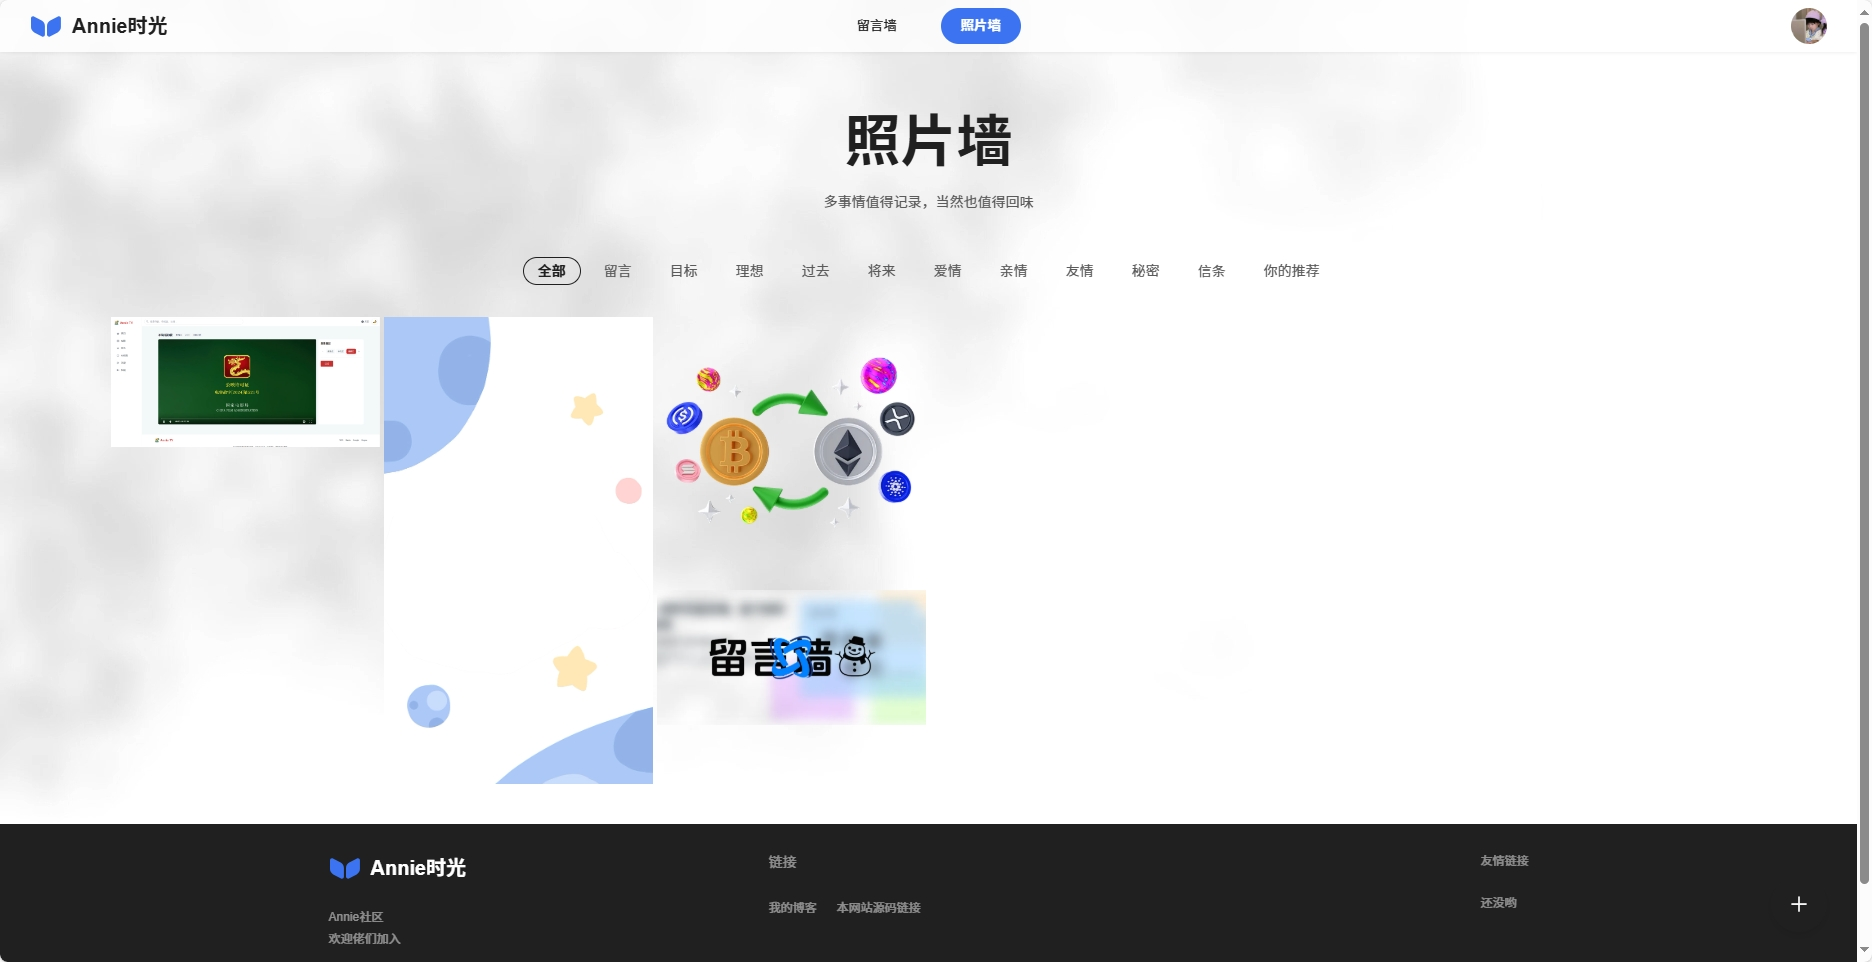Click the plus add button
Viewport: 1872px width, 962px height.
point(1798,904)
